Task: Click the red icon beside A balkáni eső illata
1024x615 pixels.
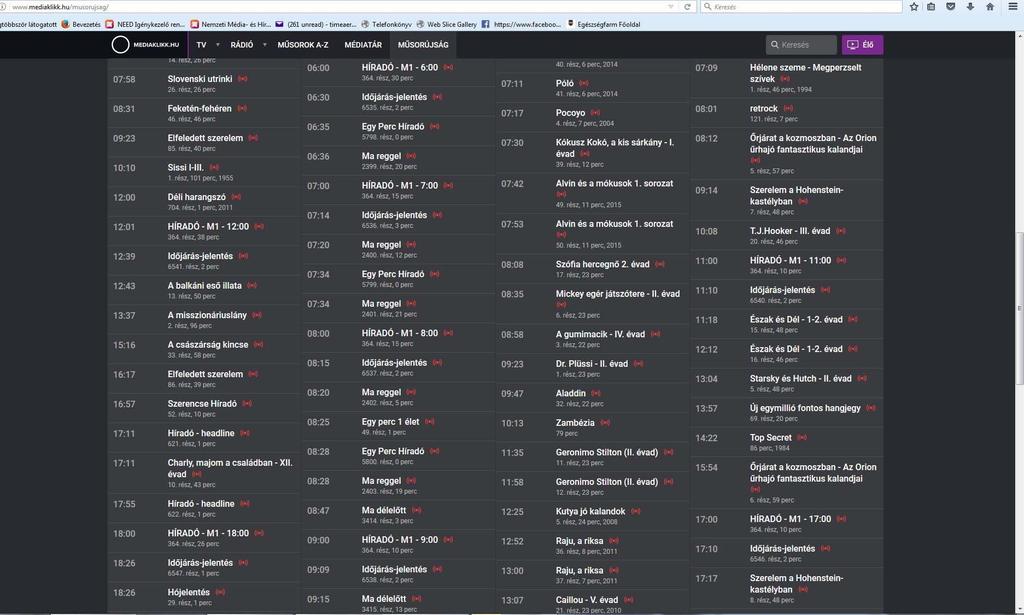Action: [x=251, y=286]
